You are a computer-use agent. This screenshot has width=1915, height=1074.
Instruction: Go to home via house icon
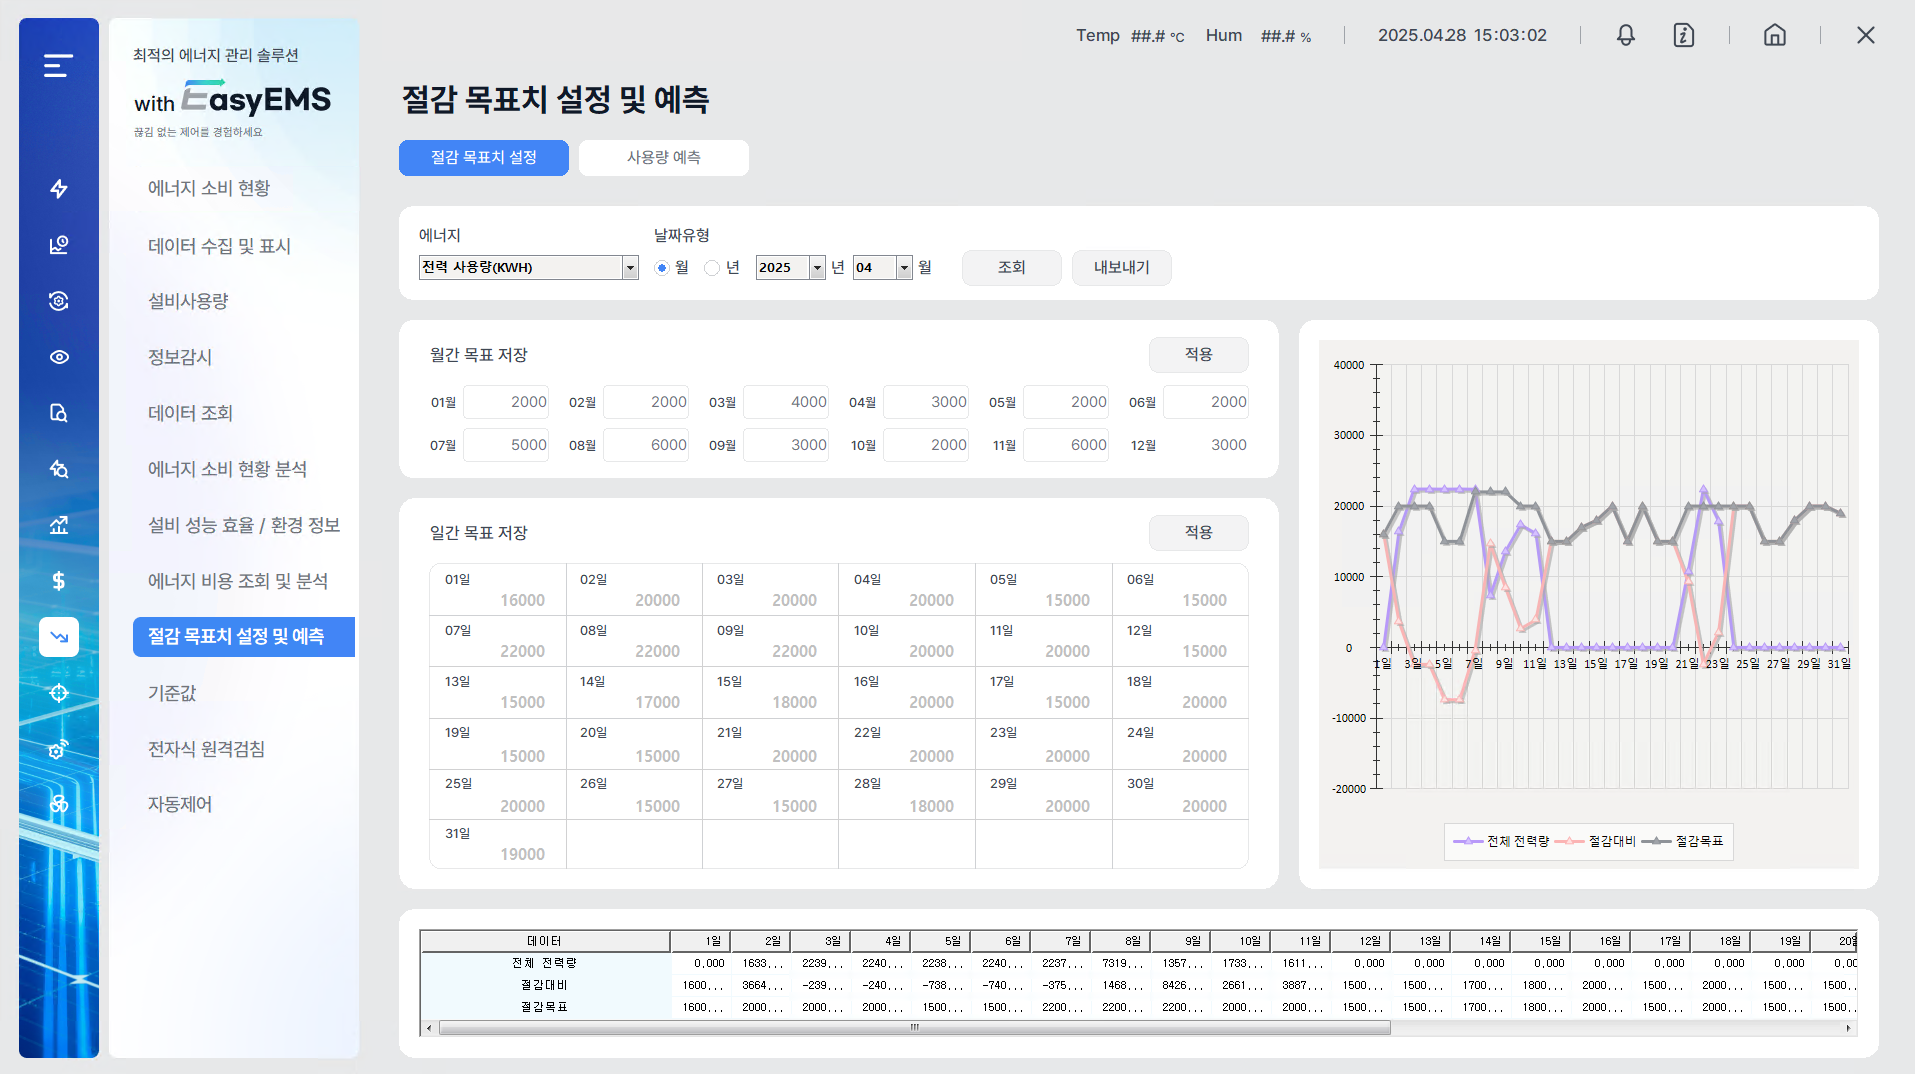pyautogui.click(x=1774, y=36)
